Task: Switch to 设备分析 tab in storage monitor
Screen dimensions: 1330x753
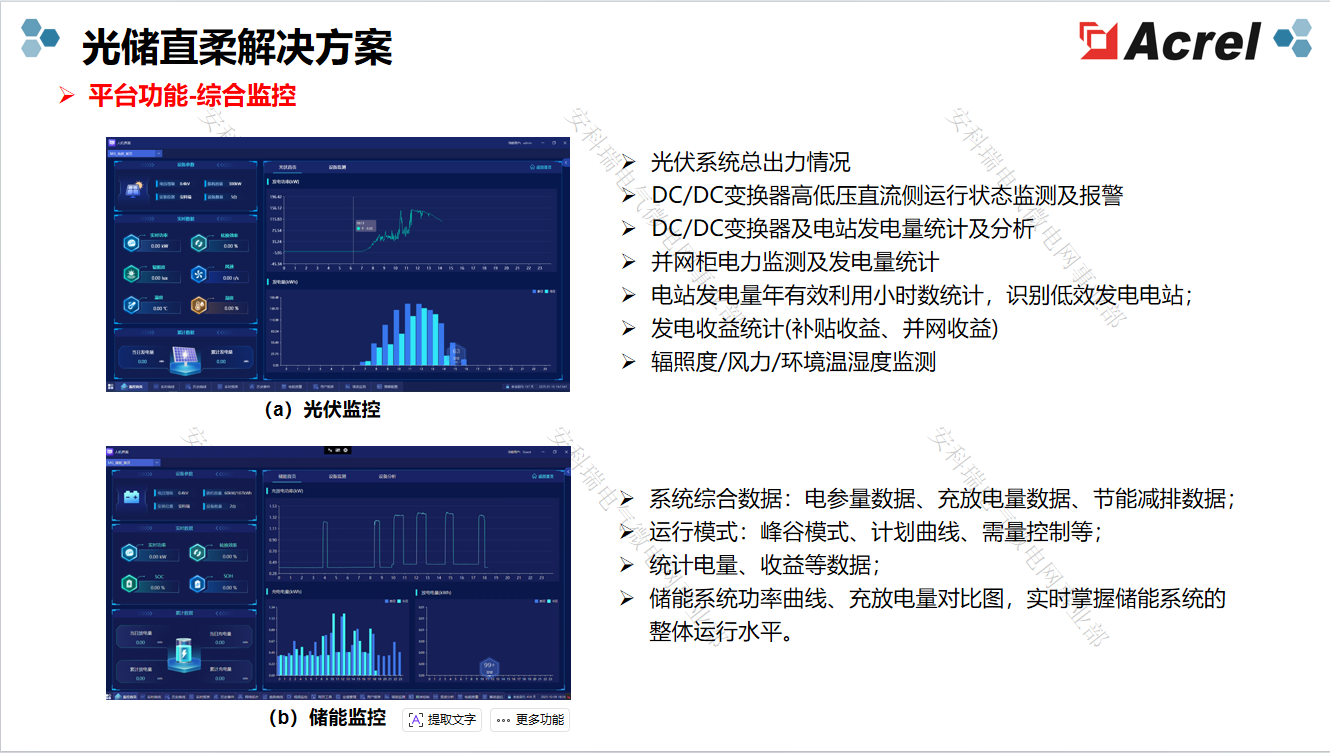Action: (387, 477)
